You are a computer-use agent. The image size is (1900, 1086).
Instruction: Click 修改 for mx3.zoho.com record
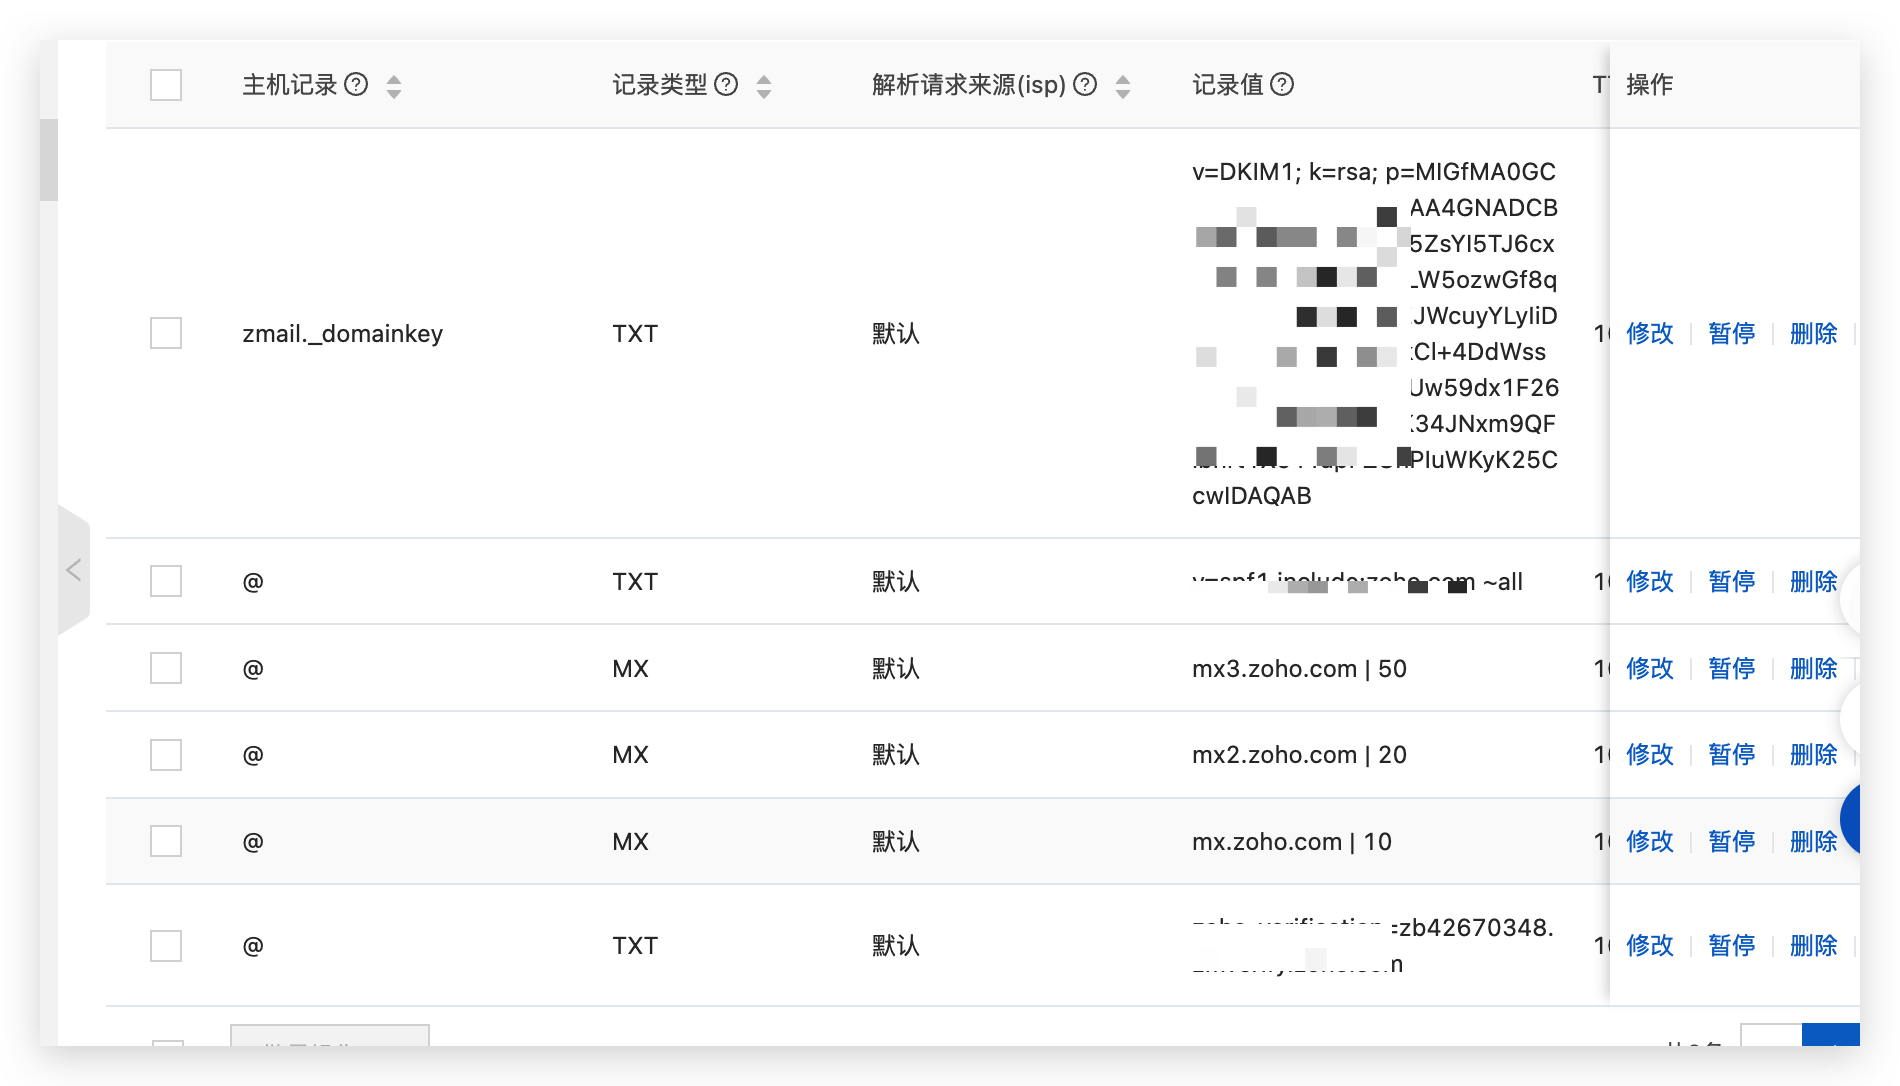click(x=1650, y=668)
